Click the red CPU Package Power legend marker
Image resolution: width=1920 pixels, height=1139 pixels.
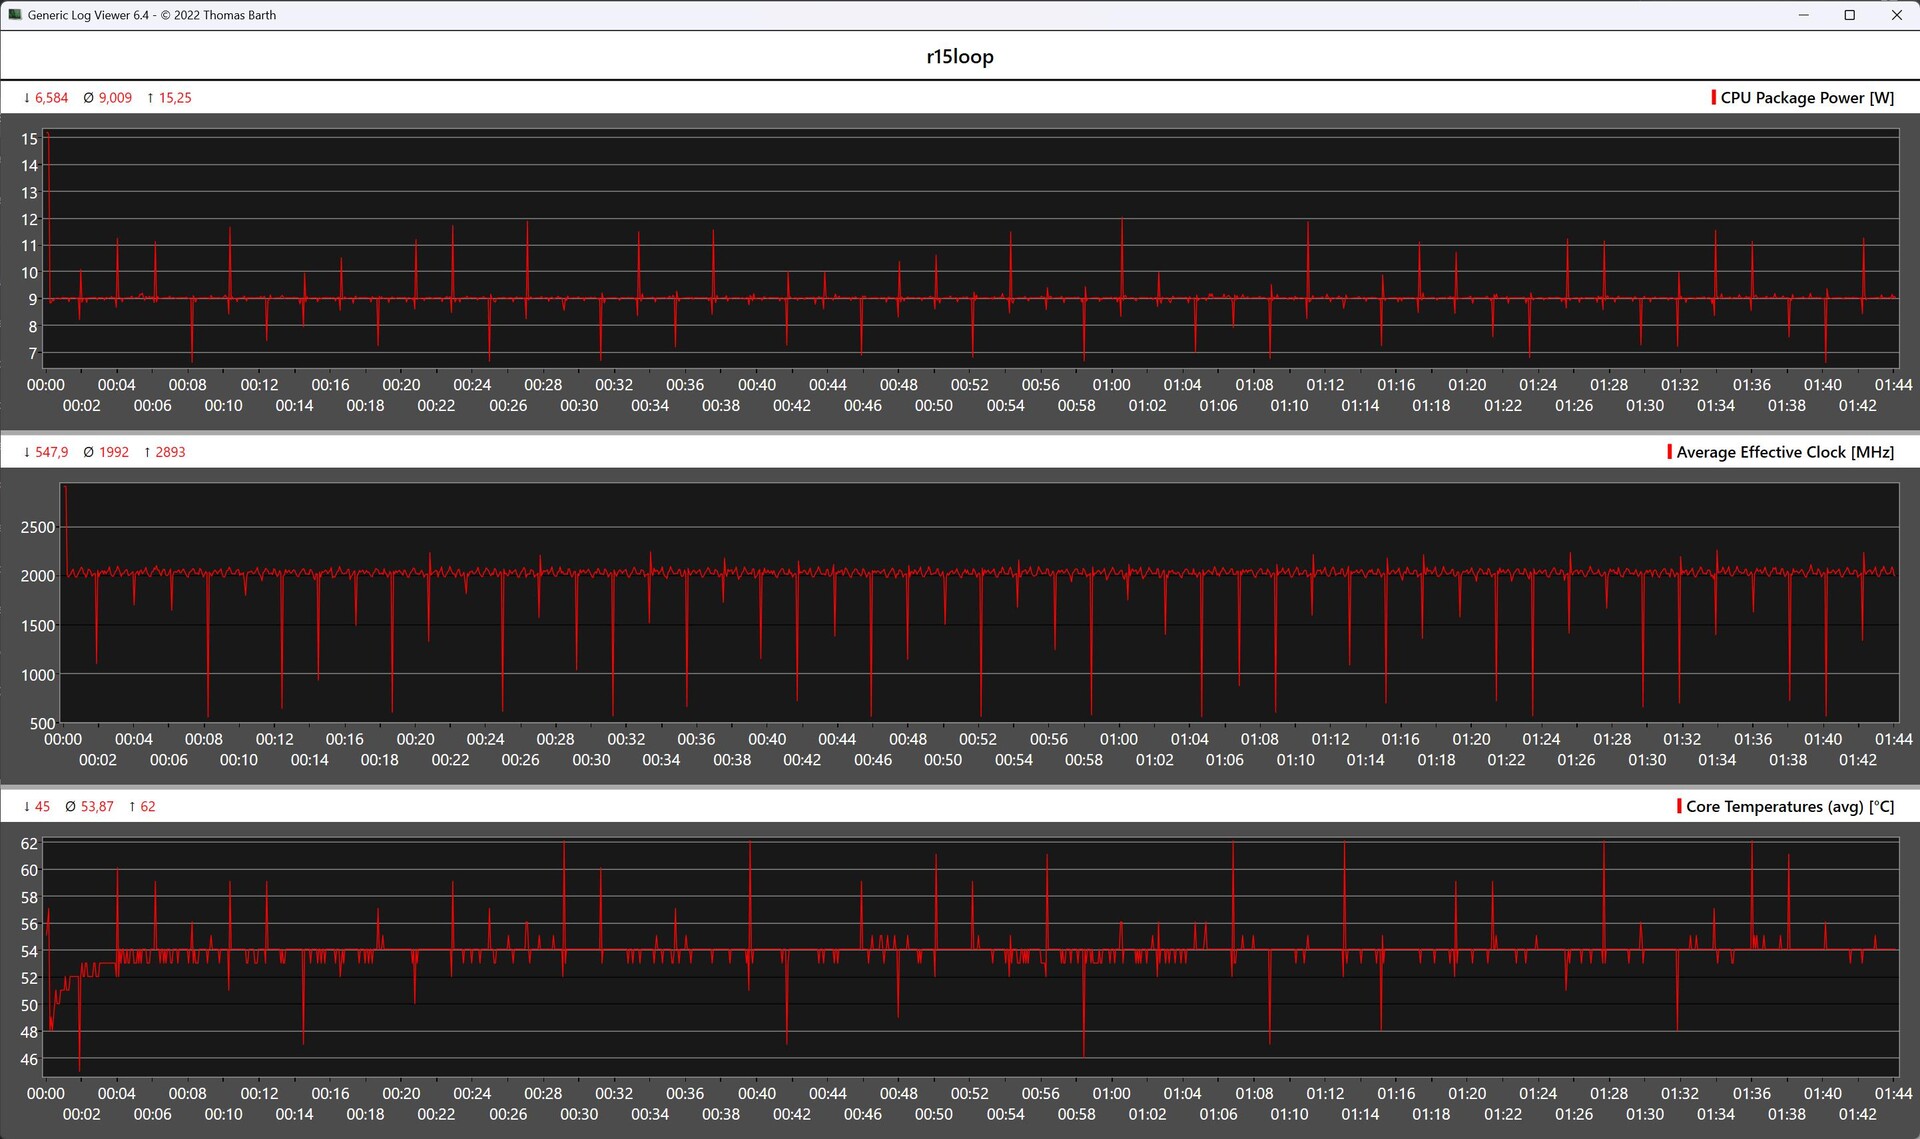tap(1714, 98)
